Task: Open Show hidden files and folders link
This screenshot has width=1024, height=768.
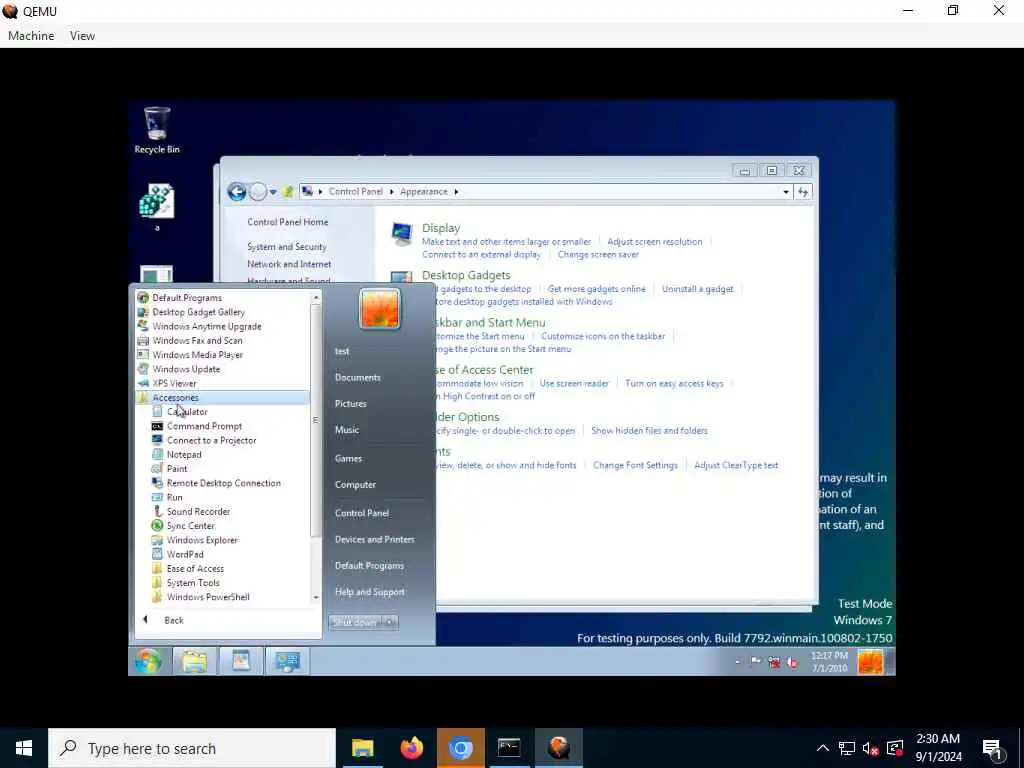Action: click(649, 431)
